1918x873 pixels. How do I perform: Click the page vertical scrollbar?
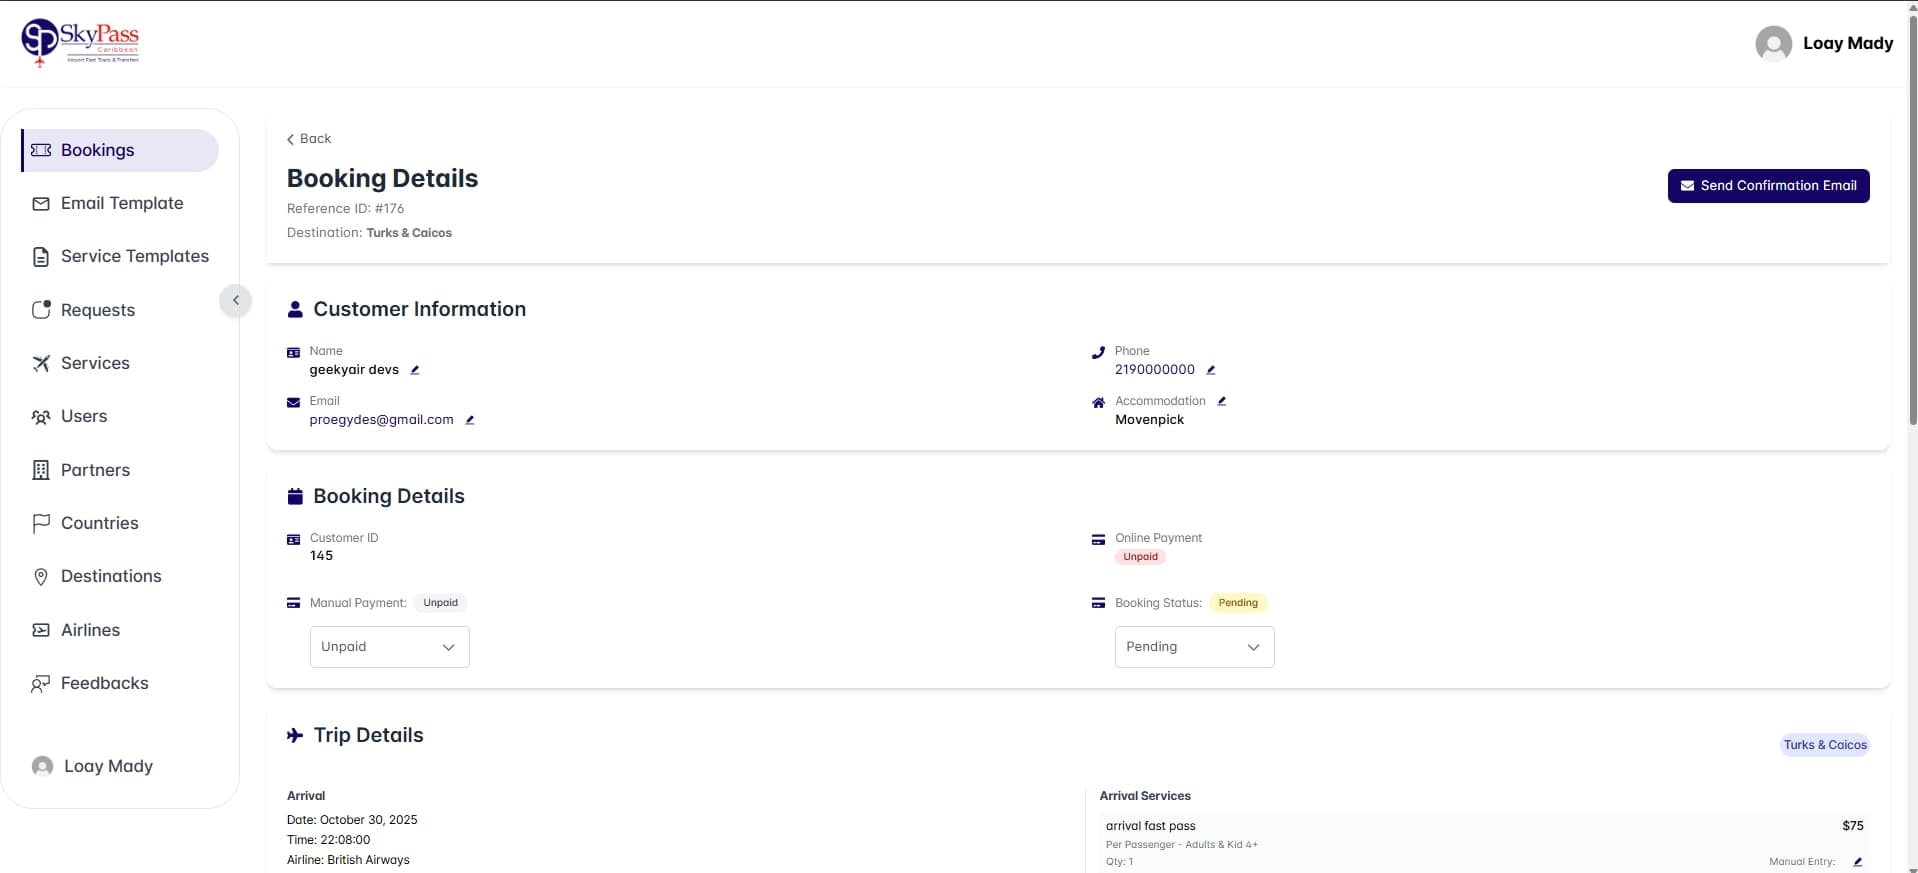[x=1912, y=220]
